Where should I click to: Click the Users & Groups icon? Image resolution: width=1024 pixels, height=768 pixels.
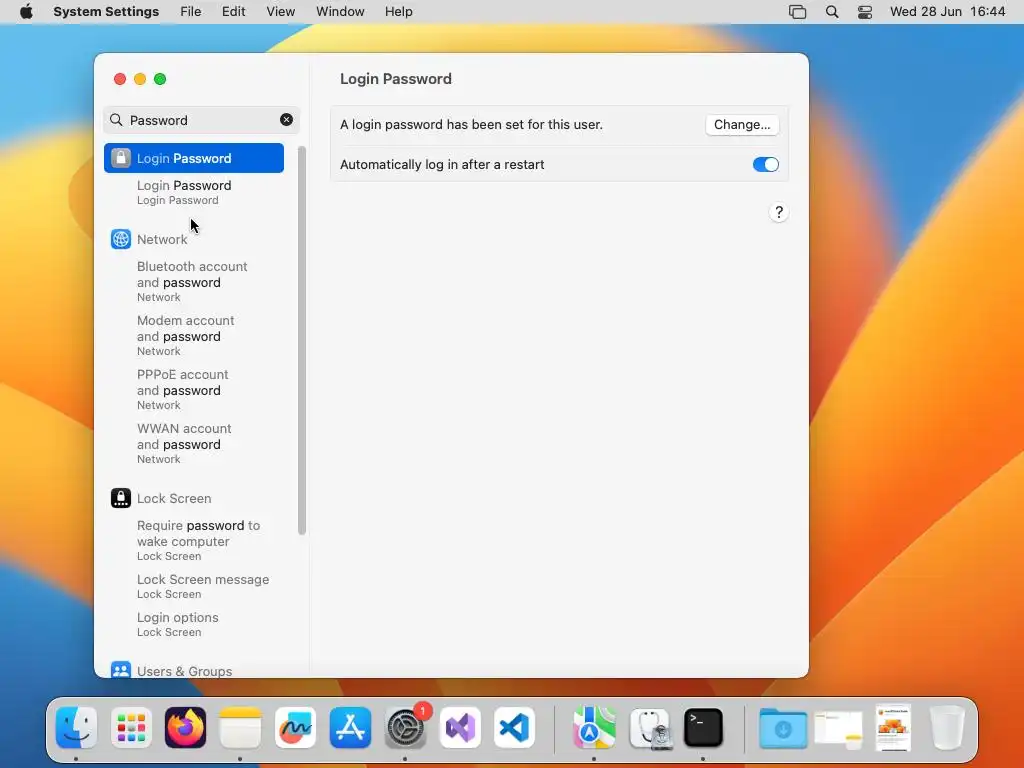(121, 670)
